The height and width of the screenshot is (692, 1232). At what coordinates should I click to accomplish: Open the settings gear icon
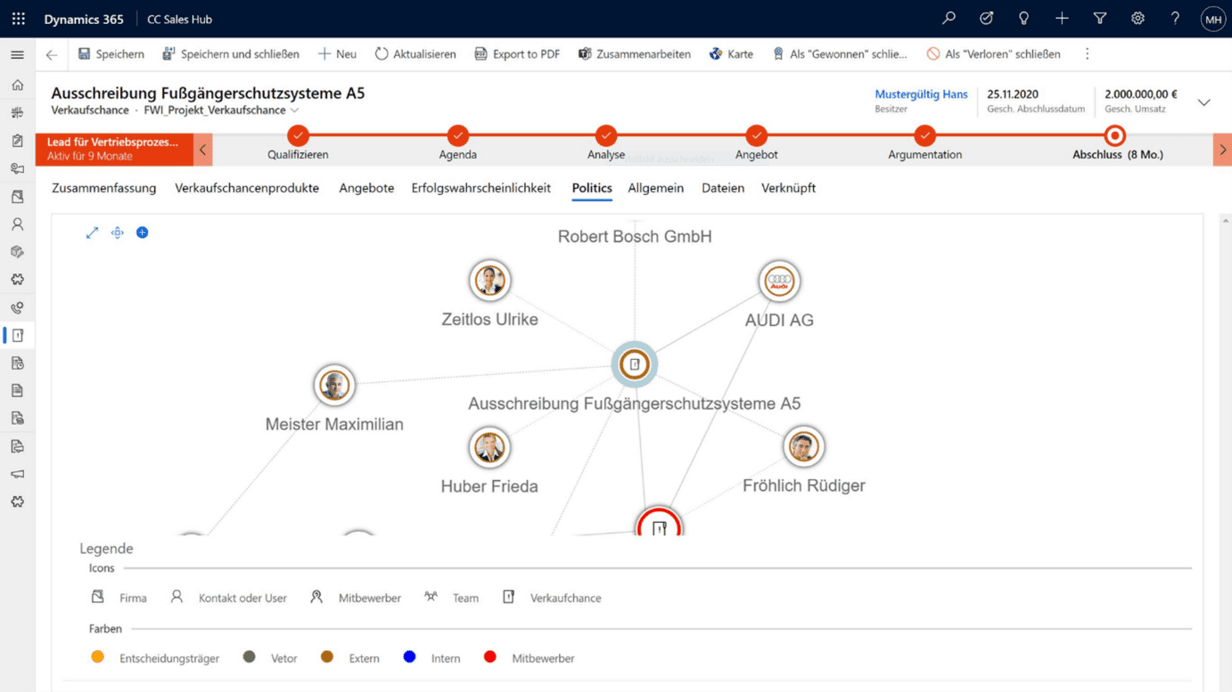pos(1137,19)
